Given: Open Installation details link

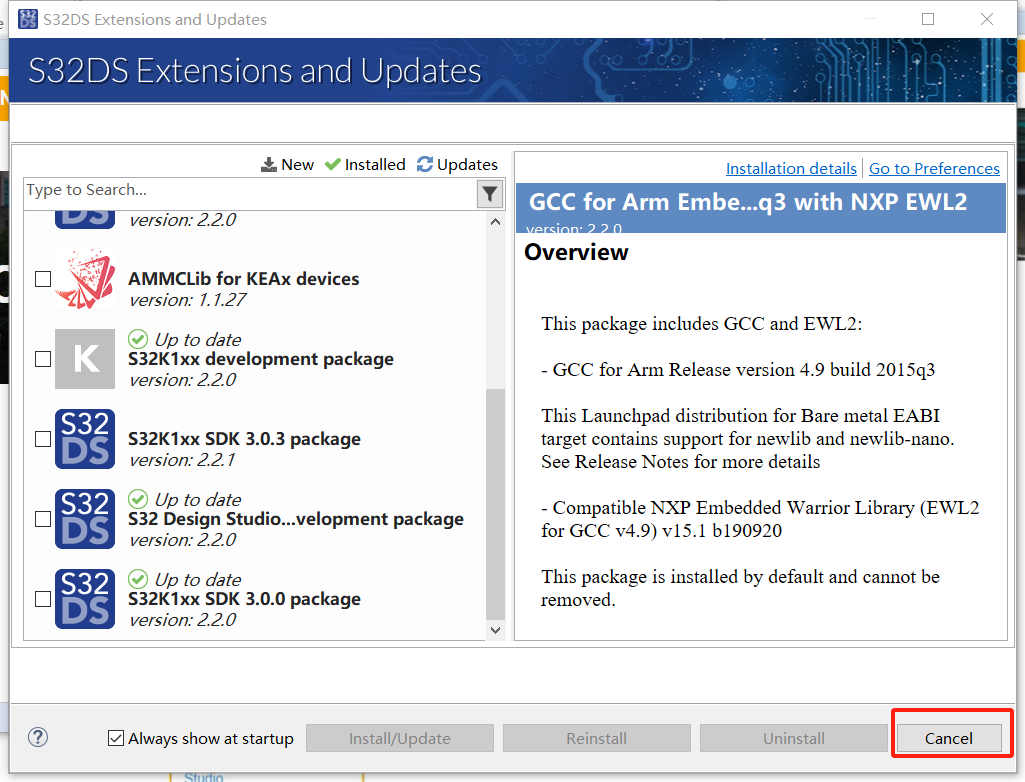Looking at the screenshot, I should (791, 169).
